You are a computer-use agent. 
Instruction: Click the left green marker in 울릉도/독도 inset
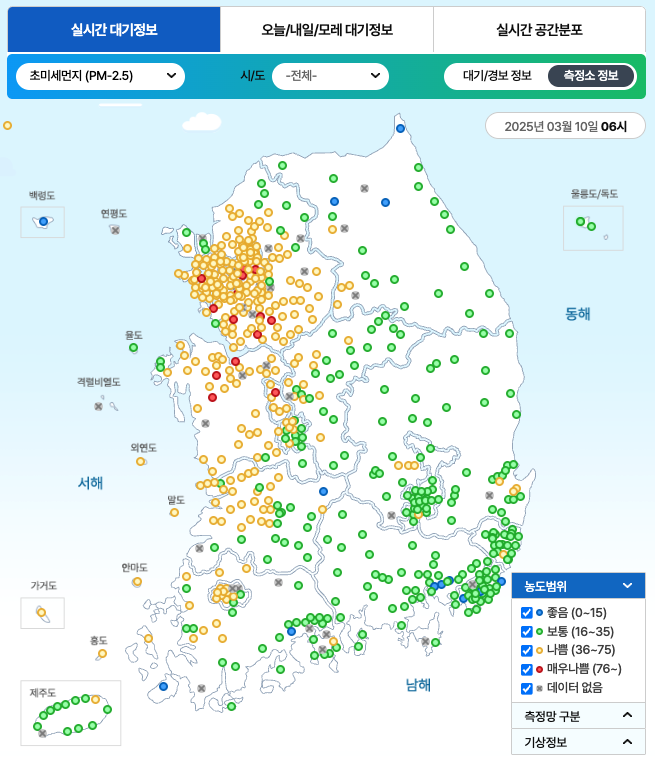click(x=580, y=221)
